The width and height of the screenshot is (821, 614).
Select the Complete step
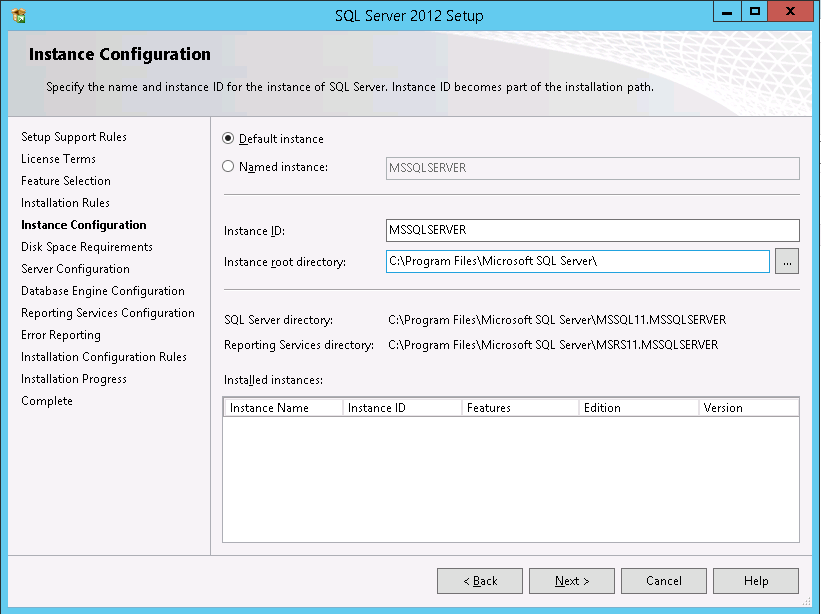pyautogui.click(x=47, y=401)
